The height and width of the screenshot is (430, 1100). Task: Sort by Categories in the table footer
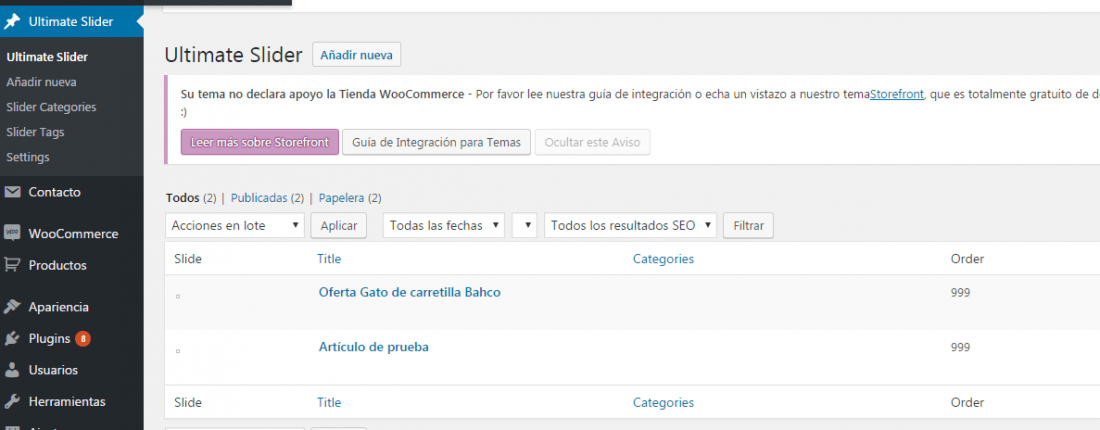click(x=663, y=403)
